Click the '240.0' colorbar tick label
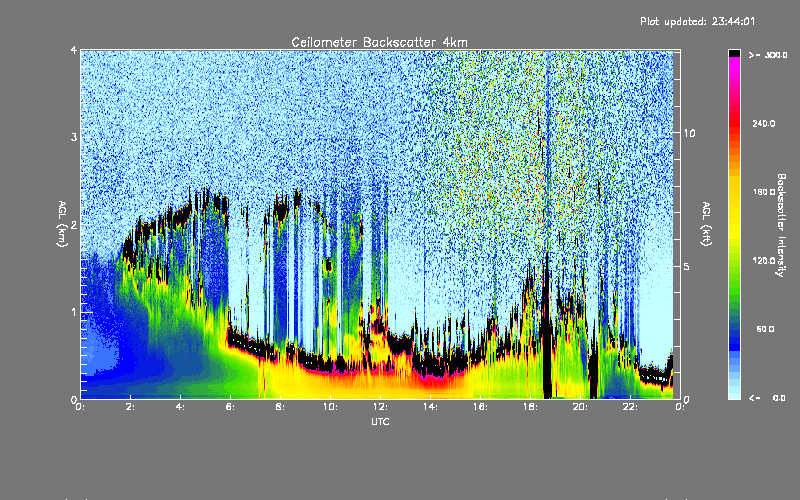 [x=764, y=124]
